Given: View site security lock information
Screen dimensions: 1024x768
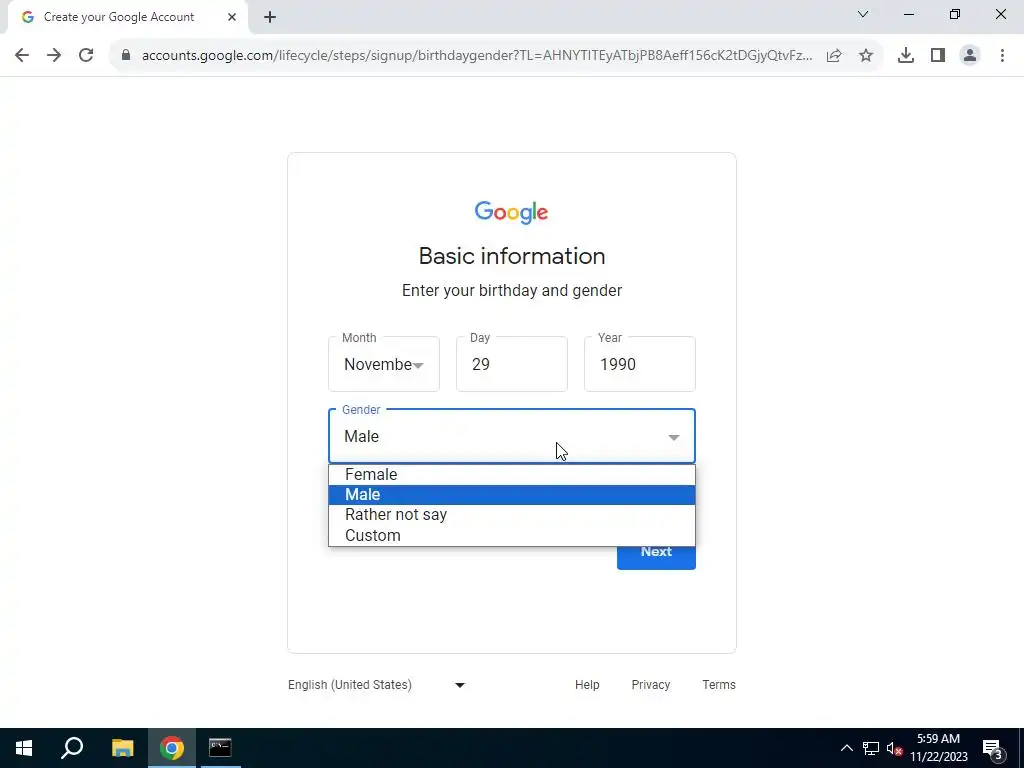Looking at the screenshot, I should tap(126, 56).
